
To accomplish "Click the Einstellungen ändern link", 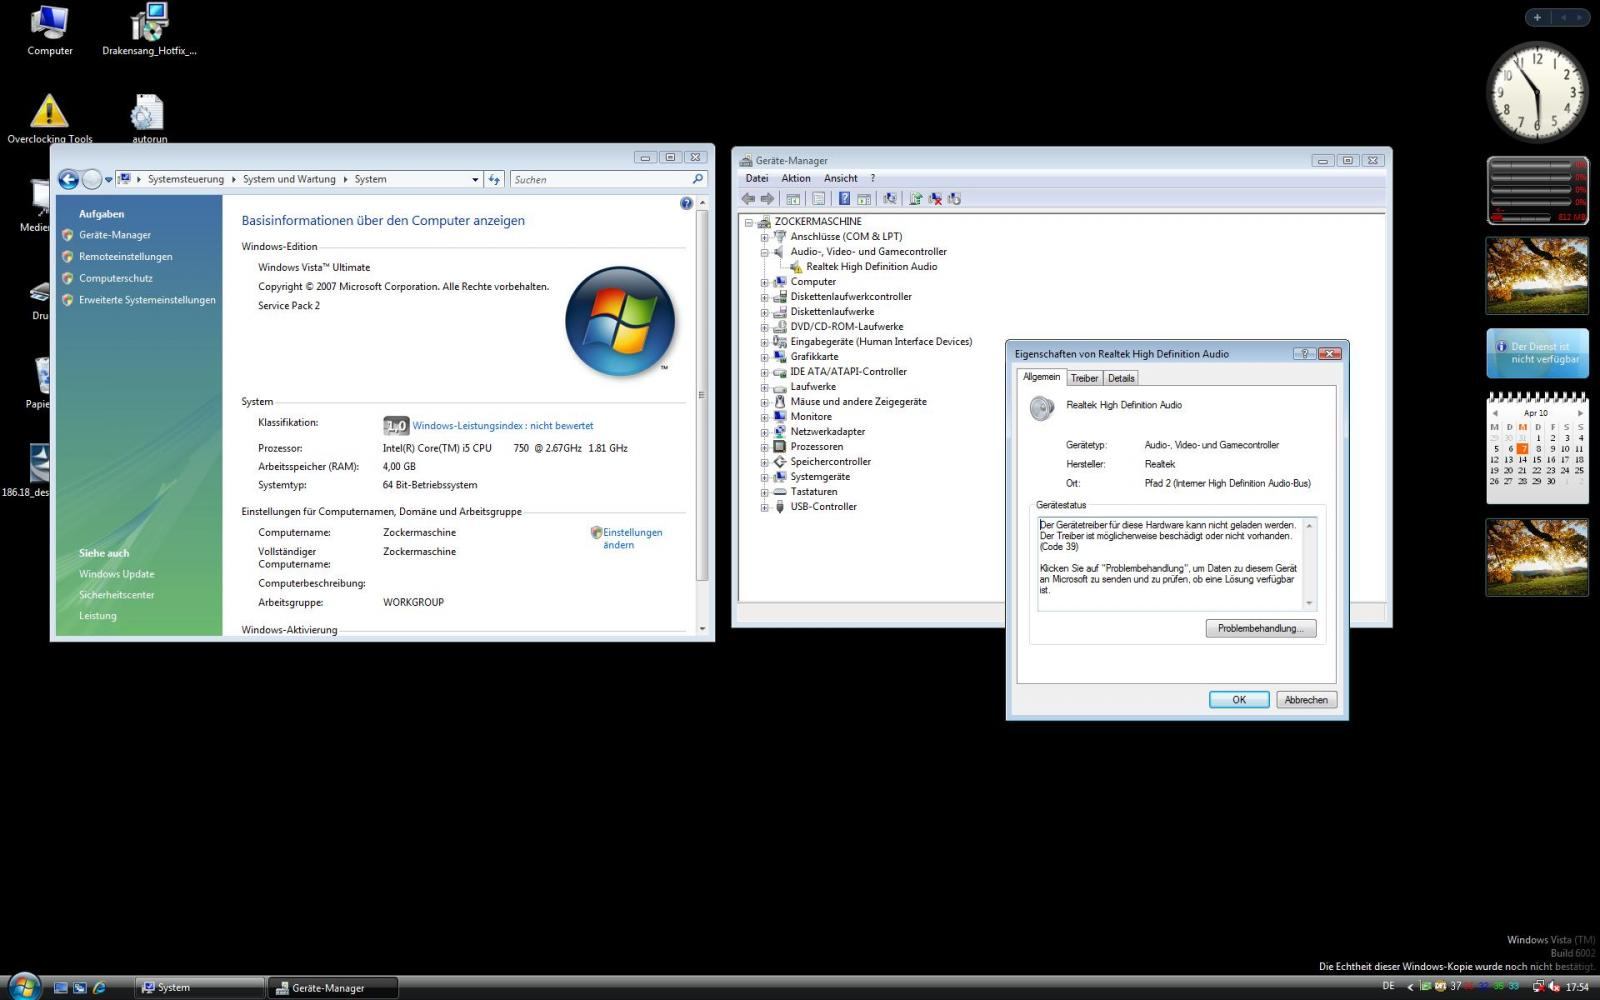I will pyautogui.click(x=632, y=539).
